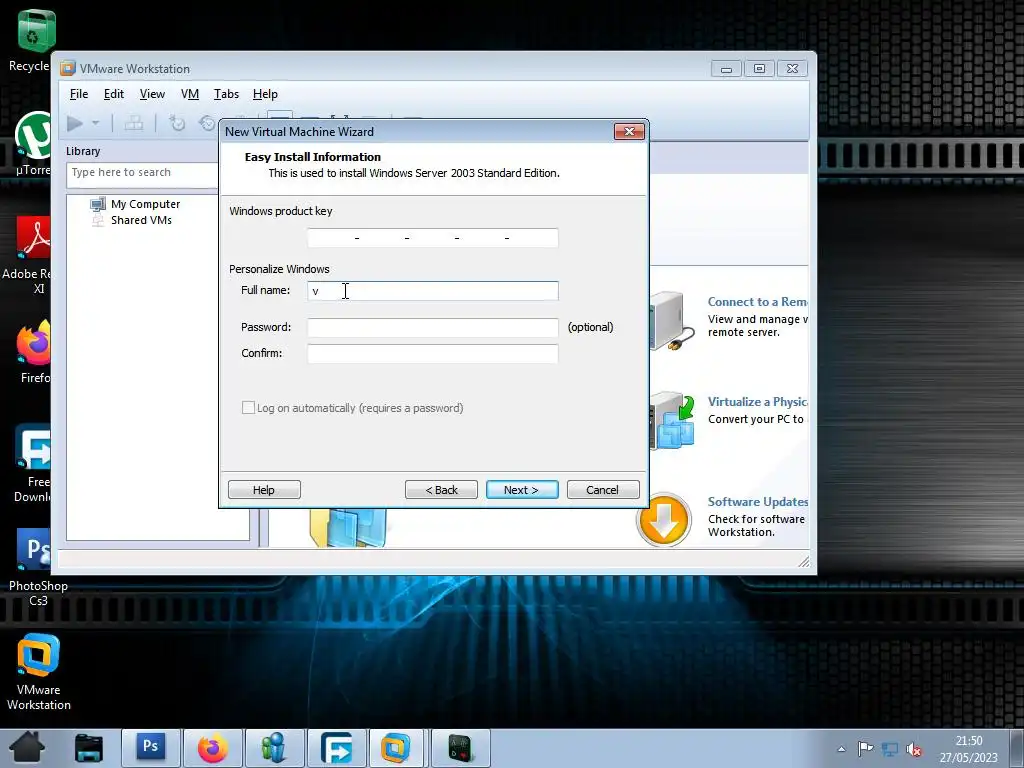This screenshot has width=1024, height=768.
Task: Click the file manager icon on taskbar
Action: pos(89,748)
